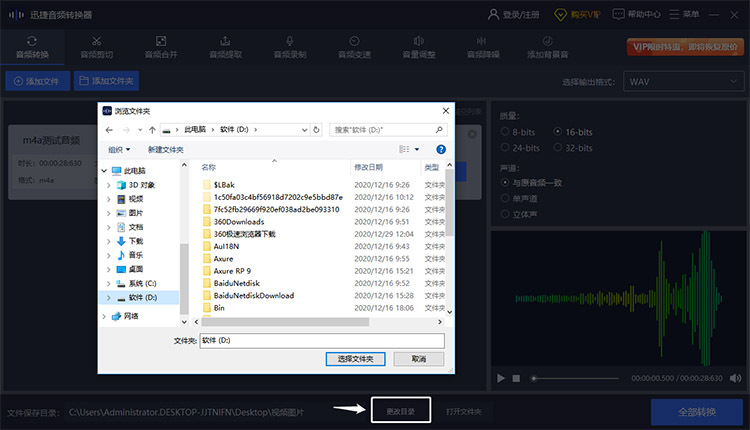Viewport: 750px width, 430px height.
Task: Stop the audio preview playback
Action: click(x=516, y=378)
